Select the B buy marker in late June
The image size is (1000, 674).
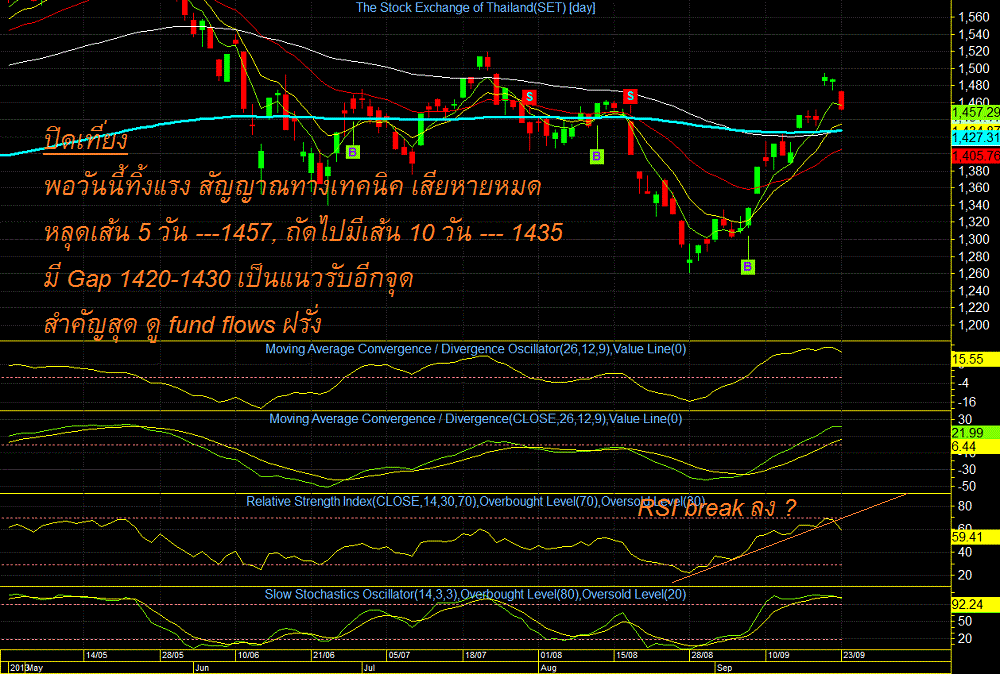point(353,152)
